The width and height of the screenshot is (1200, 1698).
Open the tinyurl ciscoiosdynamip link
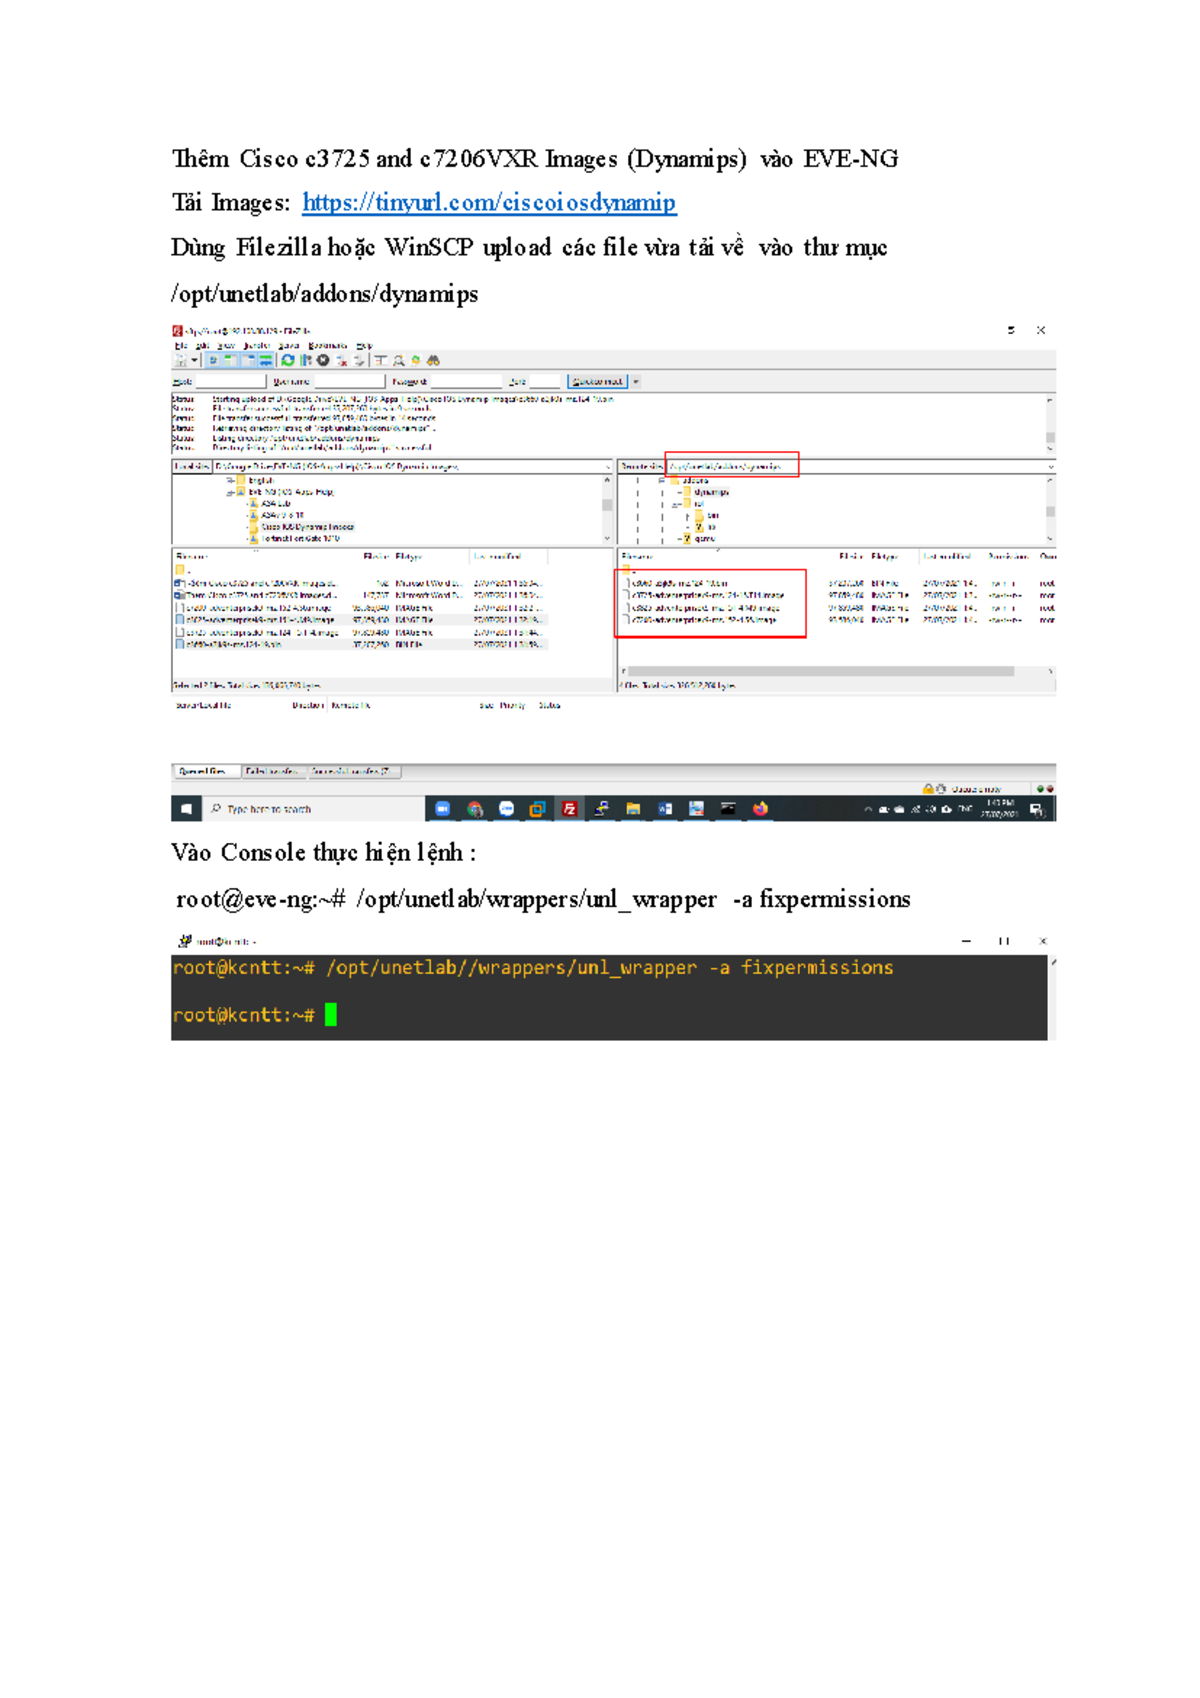488,203
